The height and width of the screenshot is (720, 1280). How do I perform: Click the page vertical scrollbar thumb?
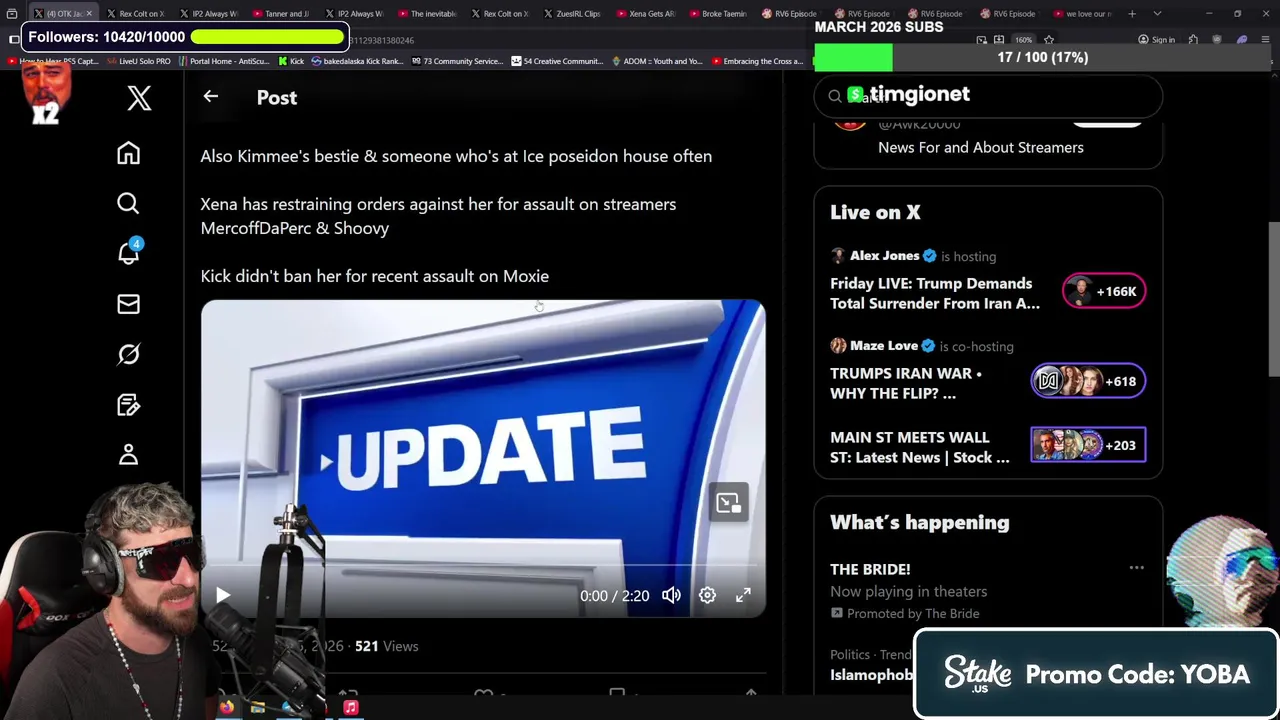[1274, 298]
